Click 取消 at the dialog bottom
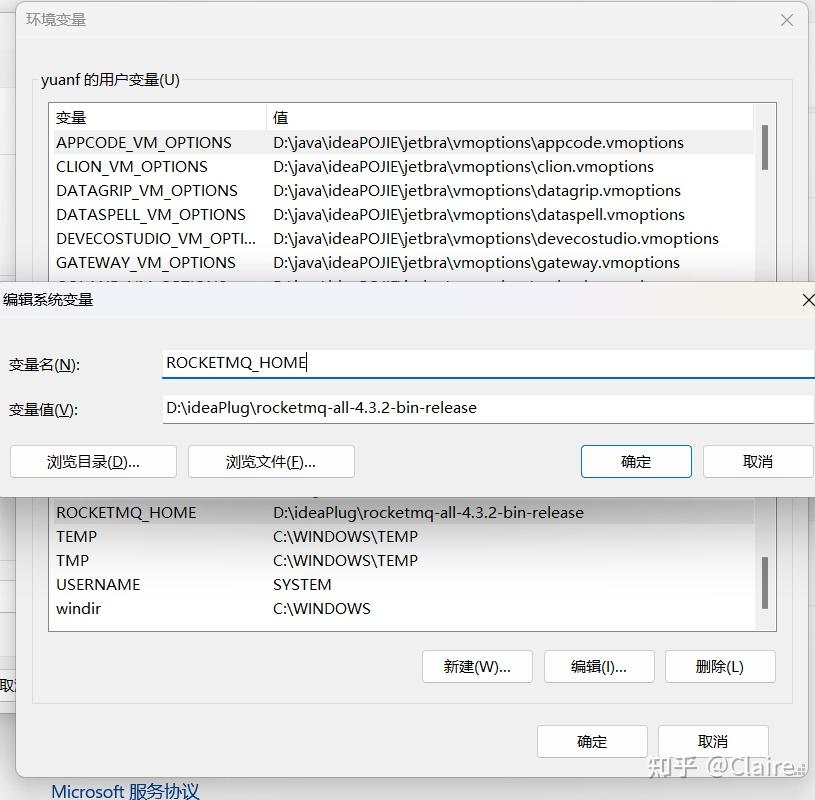 coord(713,741)
